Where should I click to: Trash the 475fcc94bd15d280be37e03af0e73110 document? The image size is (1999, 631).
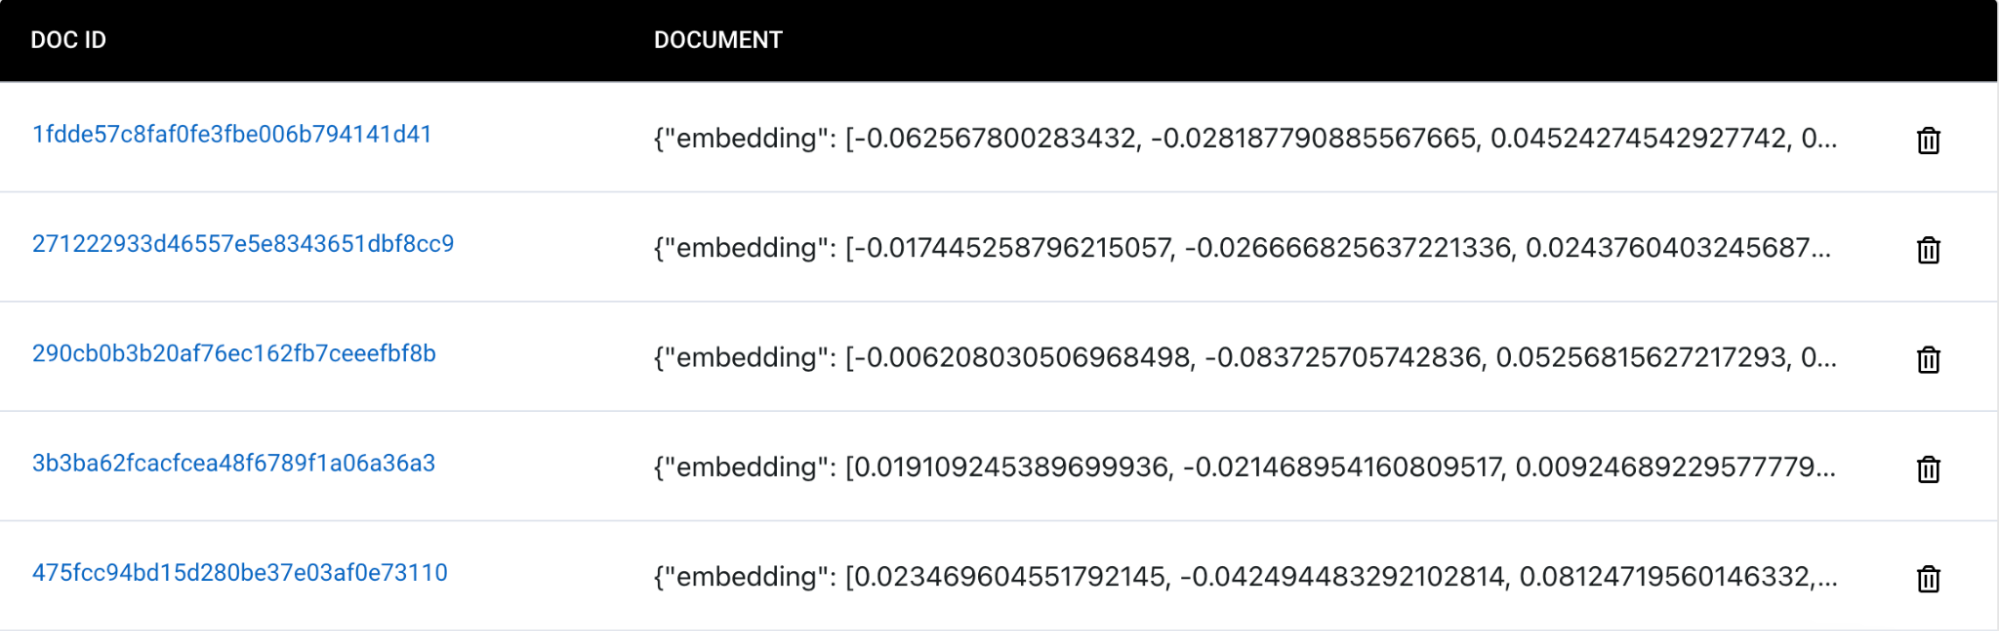coord(1928,579)
